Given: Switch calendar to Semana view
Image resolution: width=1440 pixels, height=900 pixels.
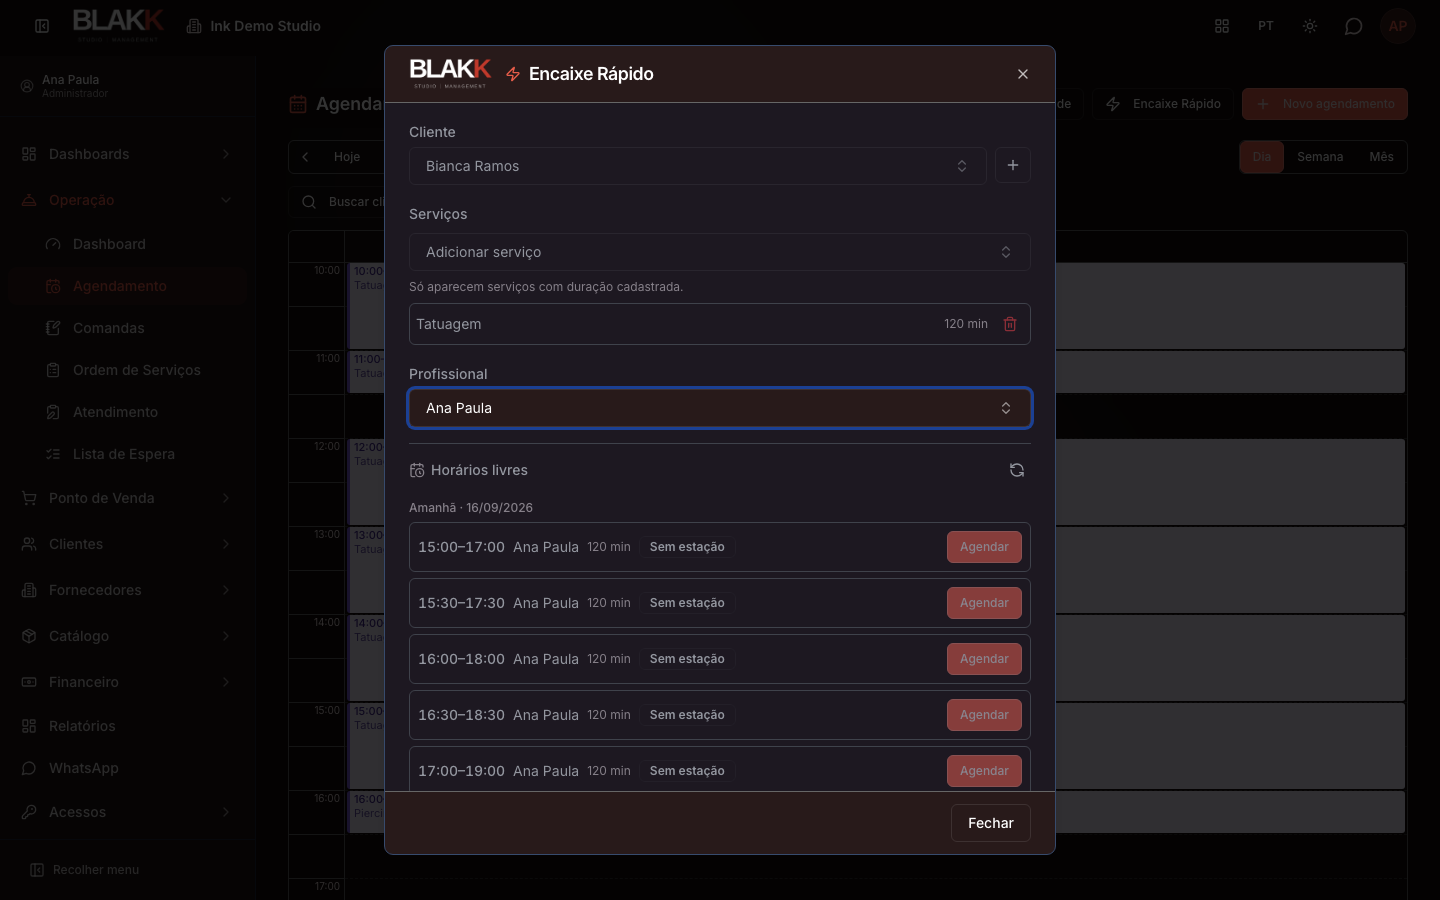Looking at the screenshot, I should click(x=1320, y=157).
